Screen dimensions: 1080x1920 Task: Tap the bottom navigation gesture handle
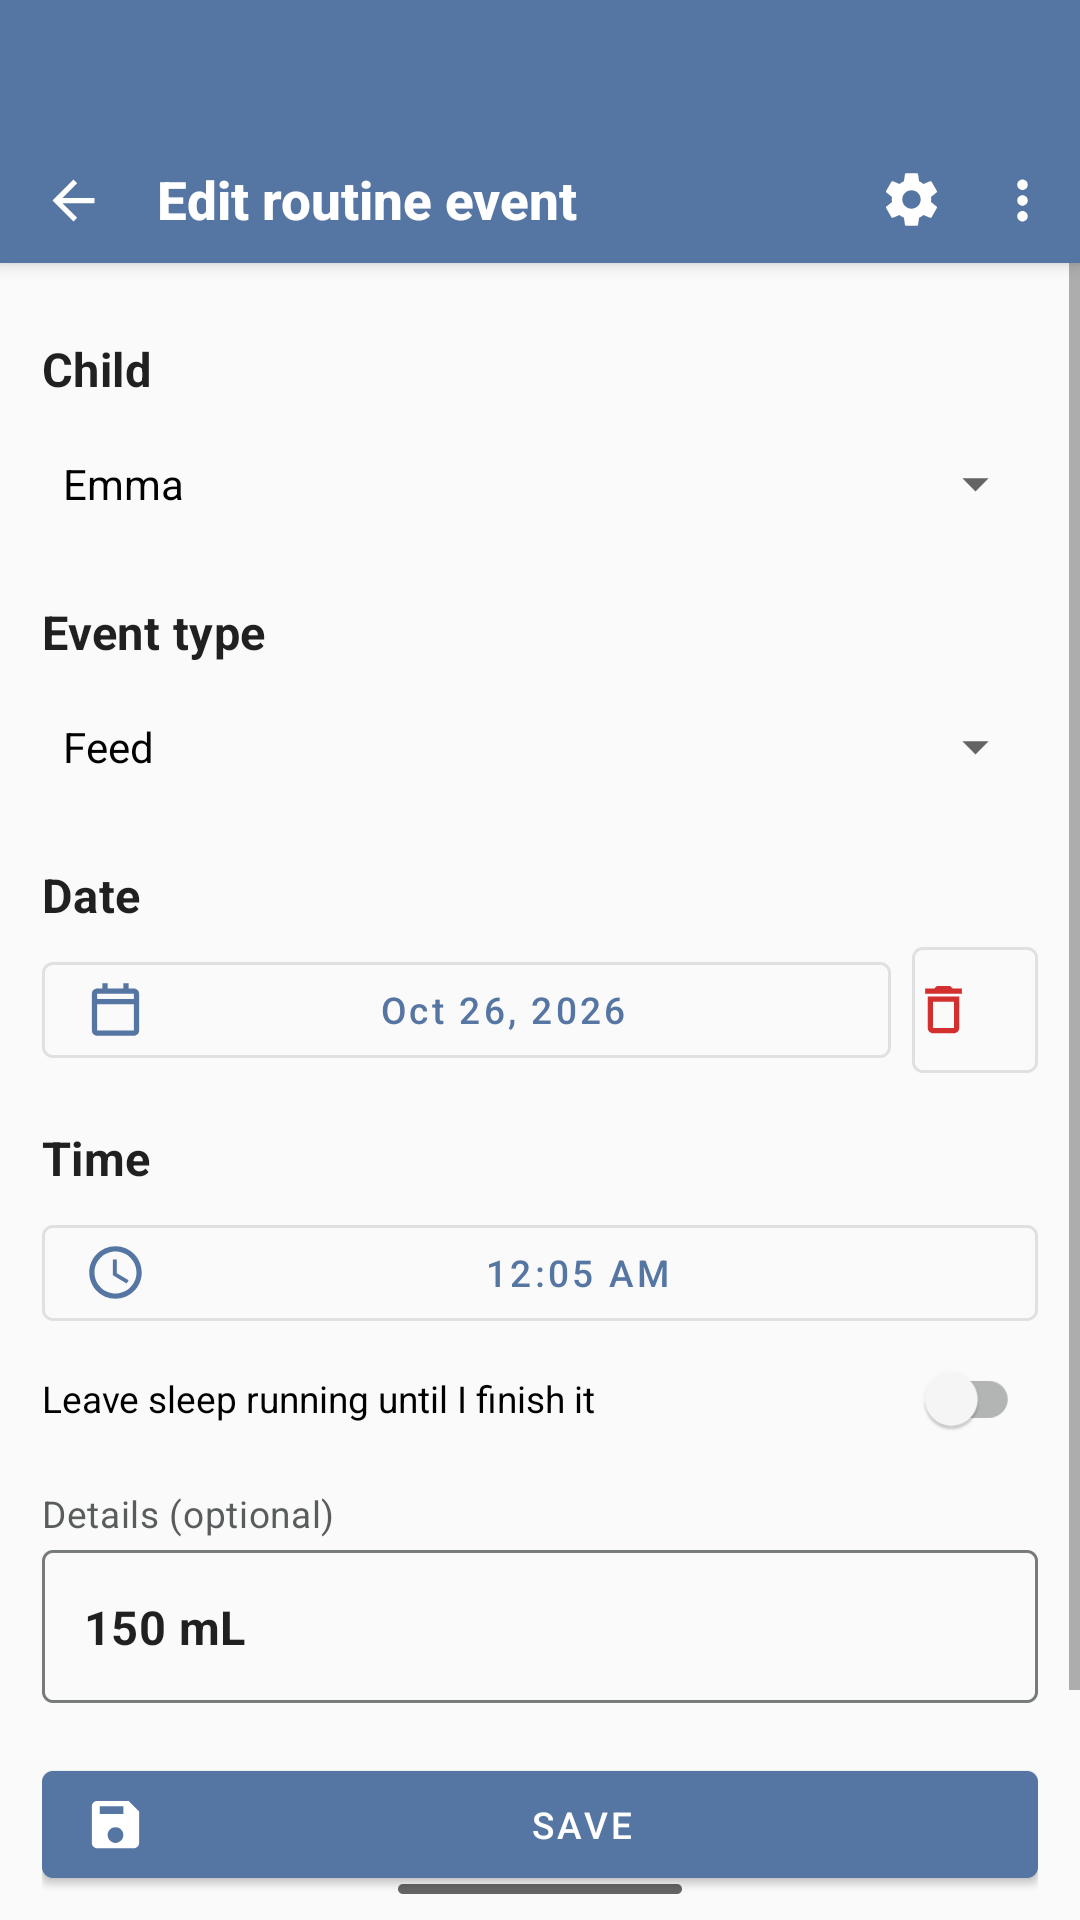tap(540, 1889)
